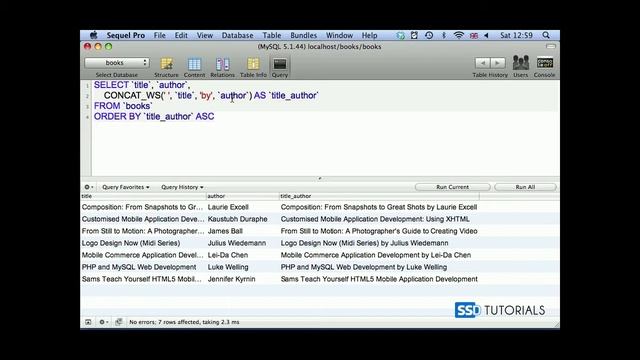The height and width of the screenshot is (360, 640).
Task: Select the 'James Ball' cell
Action: [242, 231]
